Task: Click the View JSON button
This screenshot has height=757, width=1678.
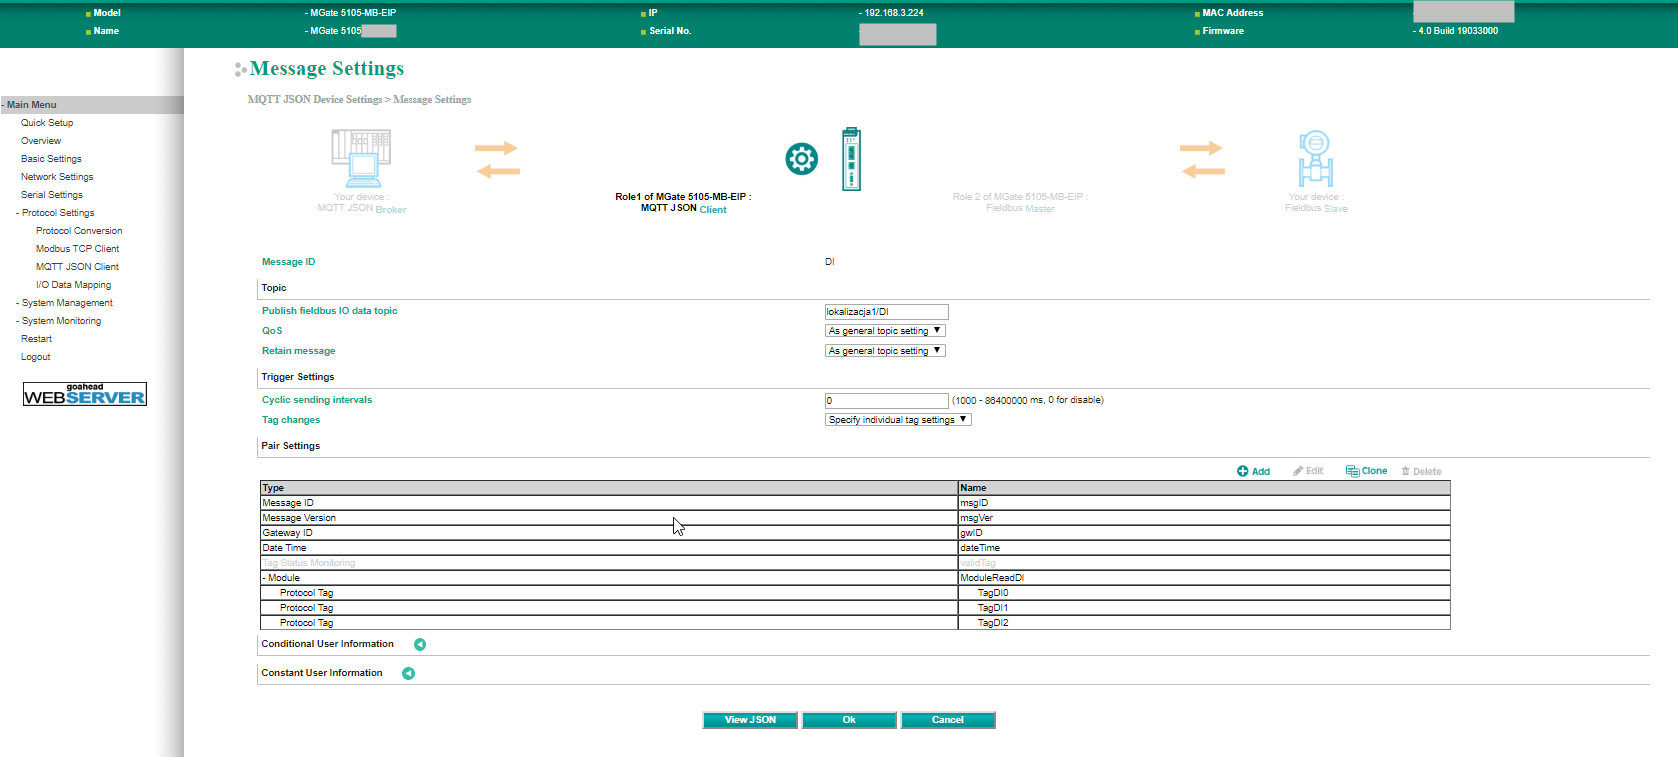Action: 750,720
